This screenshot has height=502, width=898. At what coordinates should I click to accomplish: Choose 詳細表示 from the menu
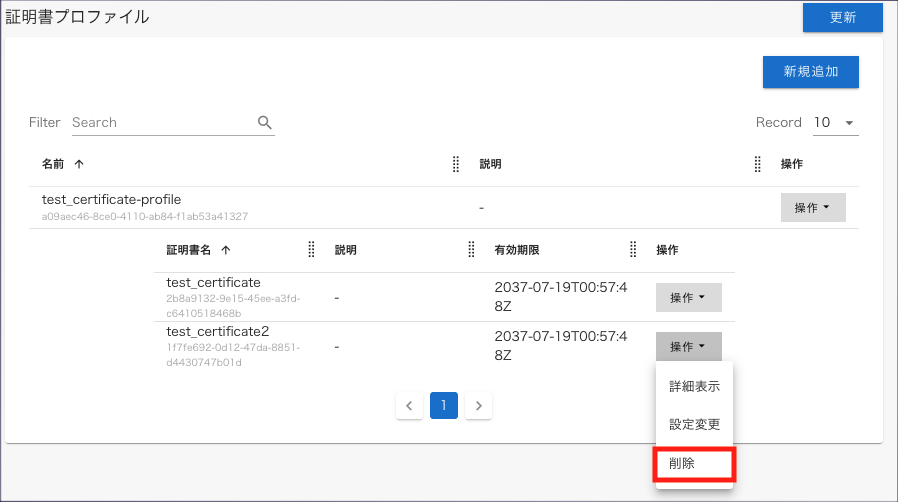[x=694, y=386]
